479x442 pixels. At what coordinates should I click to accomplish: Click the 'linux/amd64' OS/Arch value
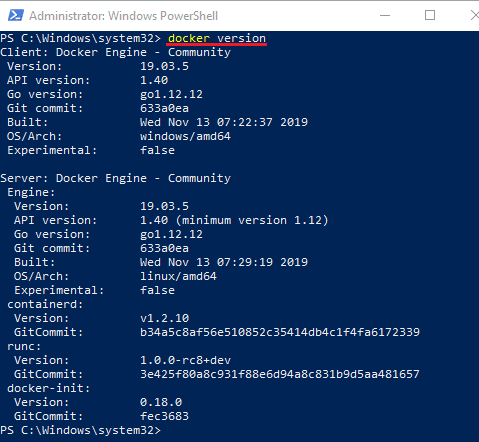pos(178,276)
